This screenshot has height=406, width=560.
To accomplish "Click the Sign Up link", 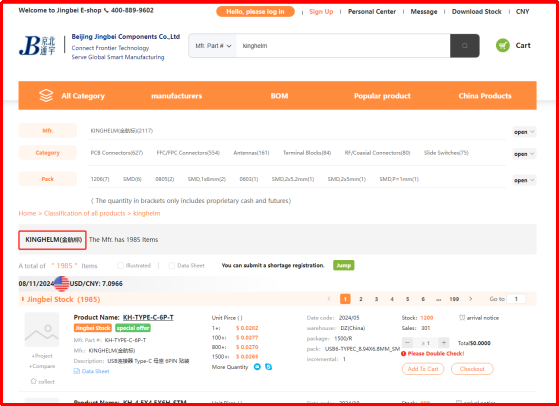I will click(x=321, y=11).
